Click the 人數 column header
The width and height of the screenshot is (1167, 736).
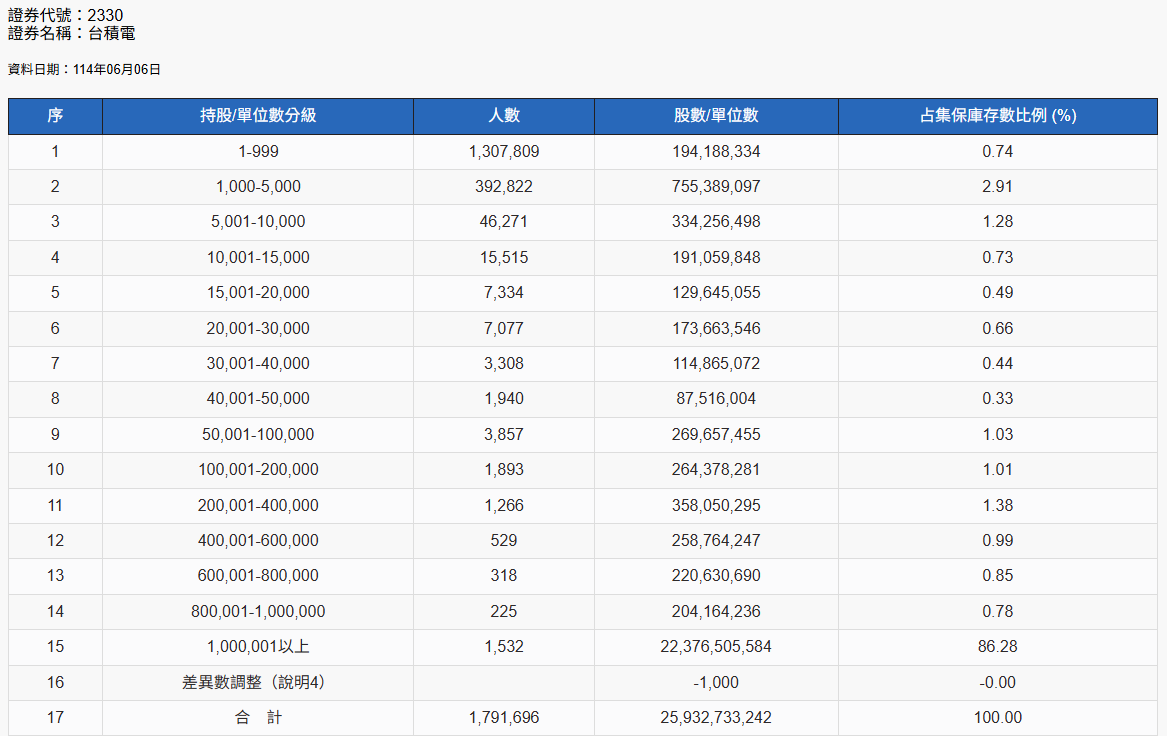504,116
